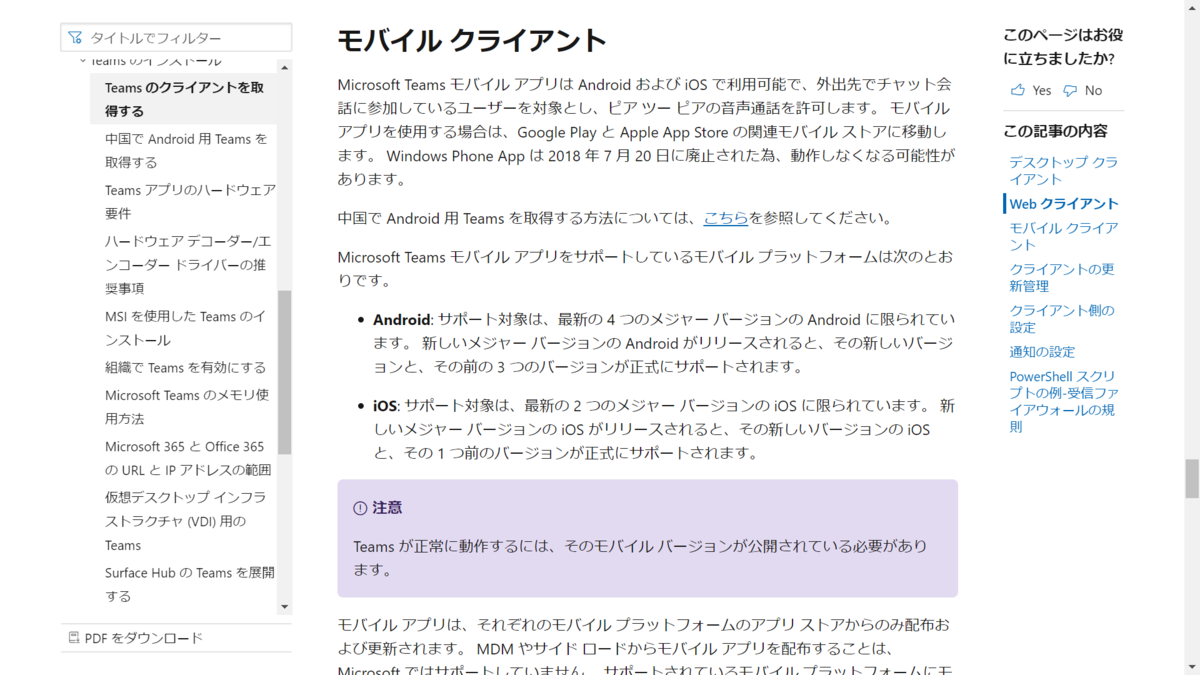The width and height of the screenshot is (1200, 675).
Task: Open ハードウェア デコーダー/エンコーダー ドライバーの推奨事項
Action: [188, 264]
